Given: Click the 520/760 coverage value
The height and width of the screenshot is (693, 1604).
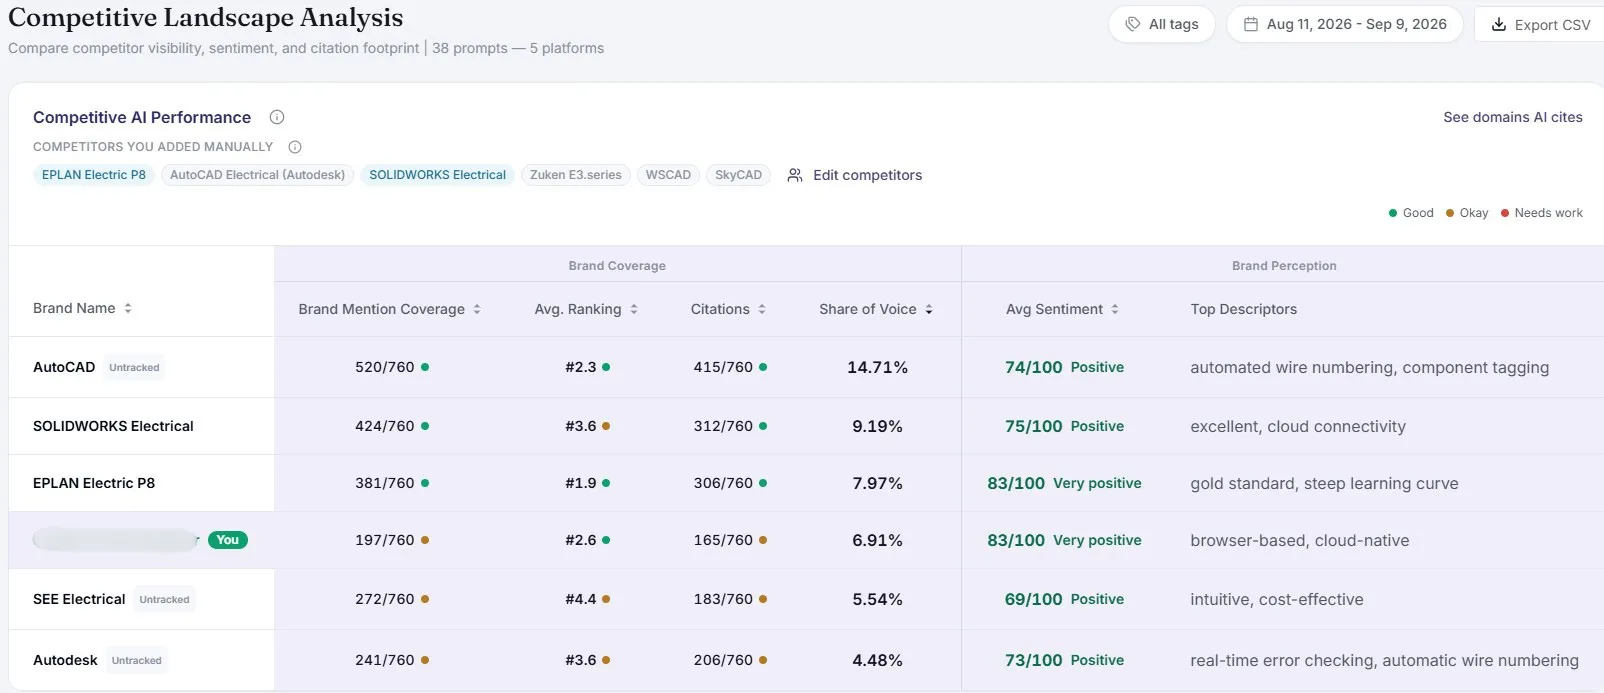Looking at the screenshot, I should point(385,367).
